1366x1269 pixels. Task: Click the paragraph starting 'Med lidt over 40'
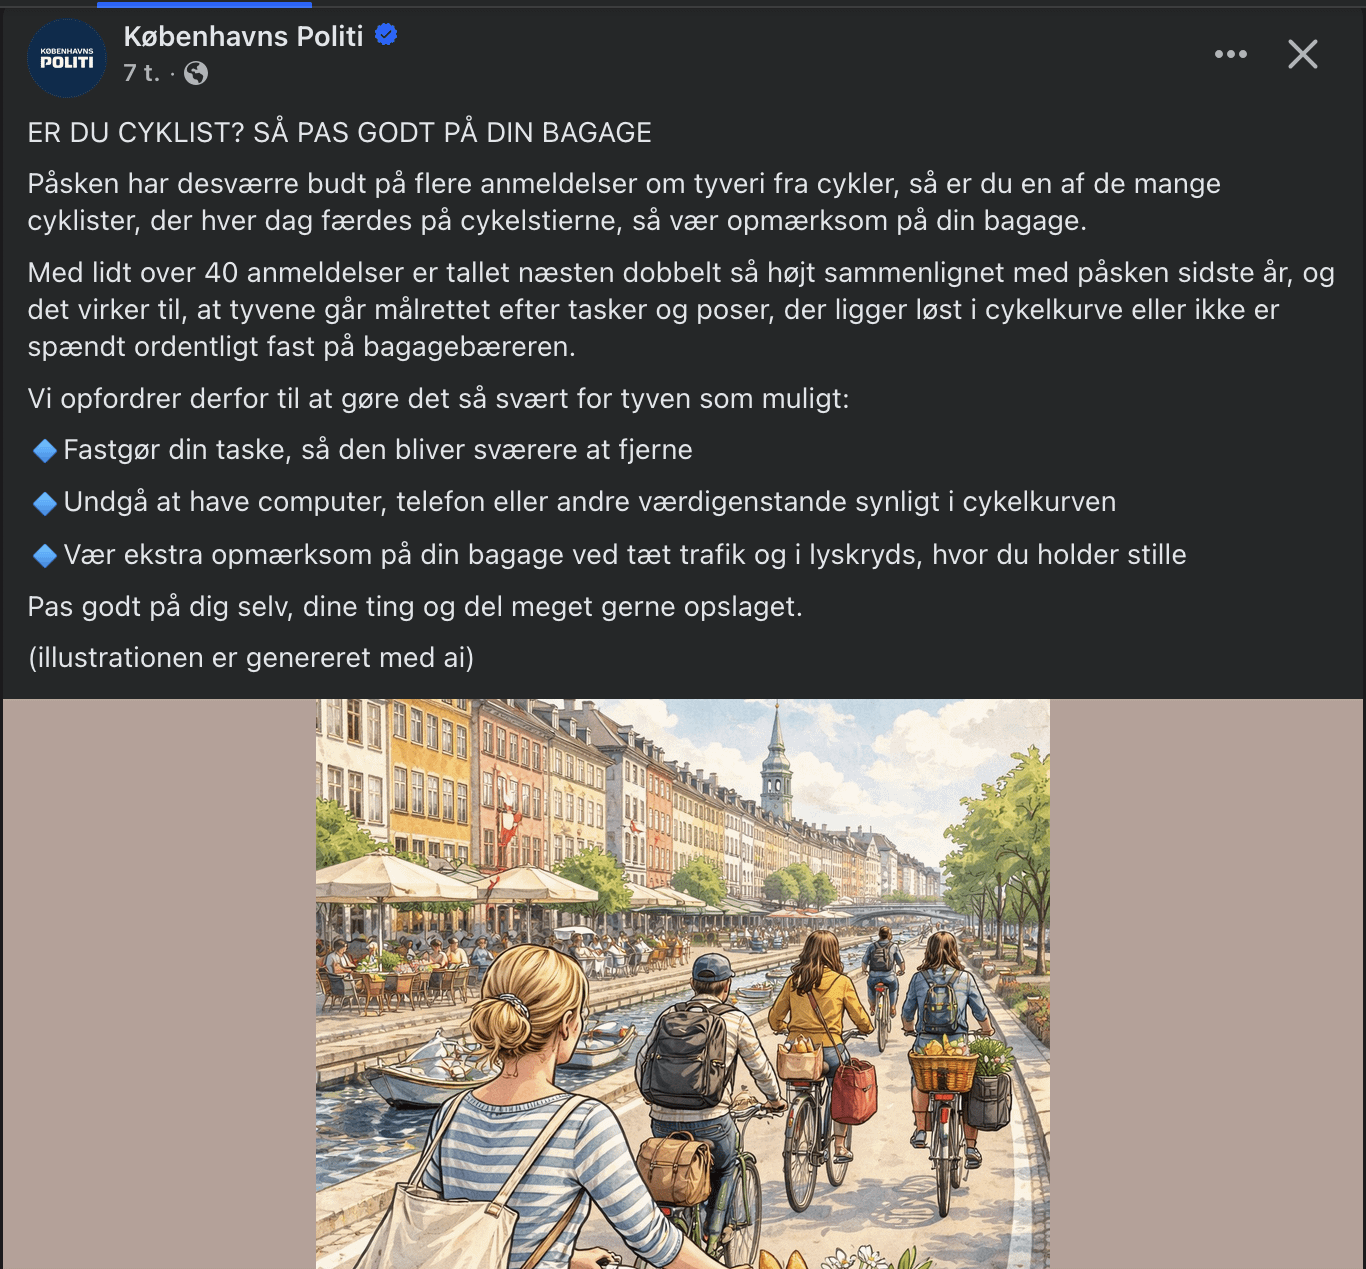pyautogui.click(x=681, y=310)
